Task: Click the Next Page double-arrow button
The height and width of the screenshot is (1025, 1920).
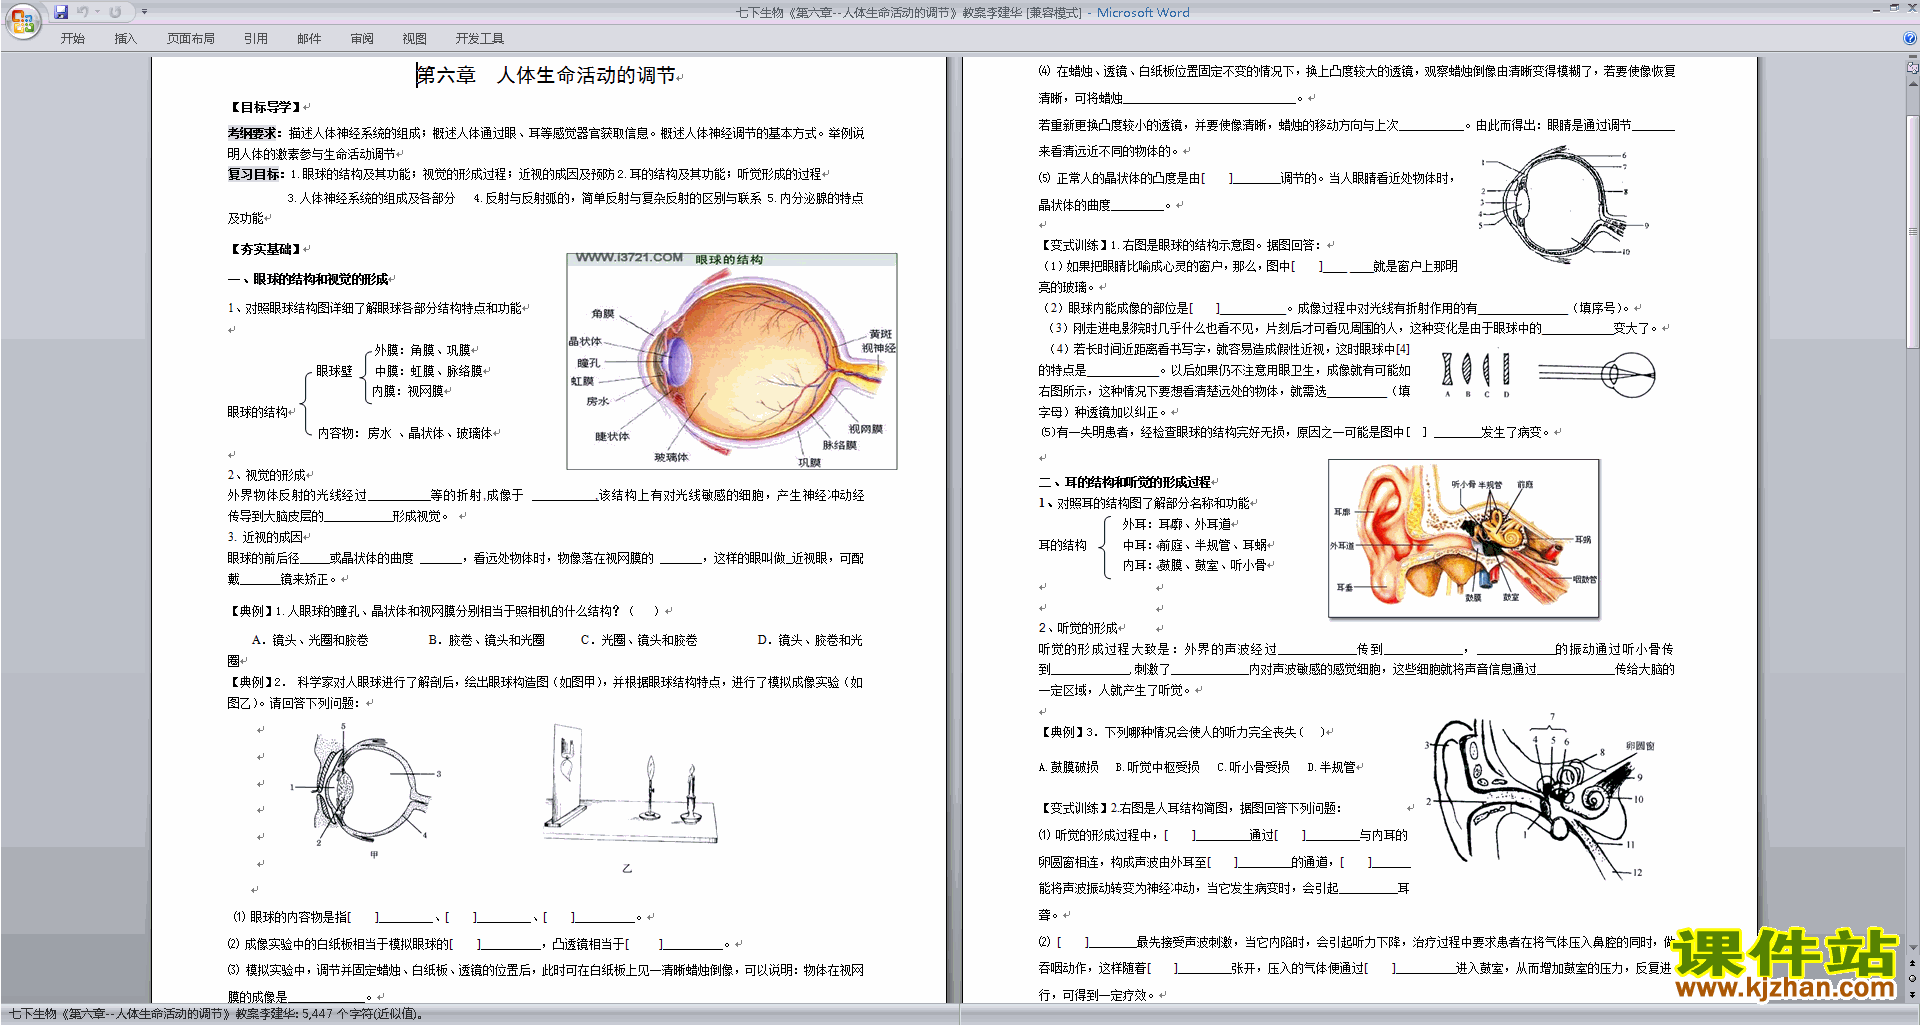Action: (1912, 994)
